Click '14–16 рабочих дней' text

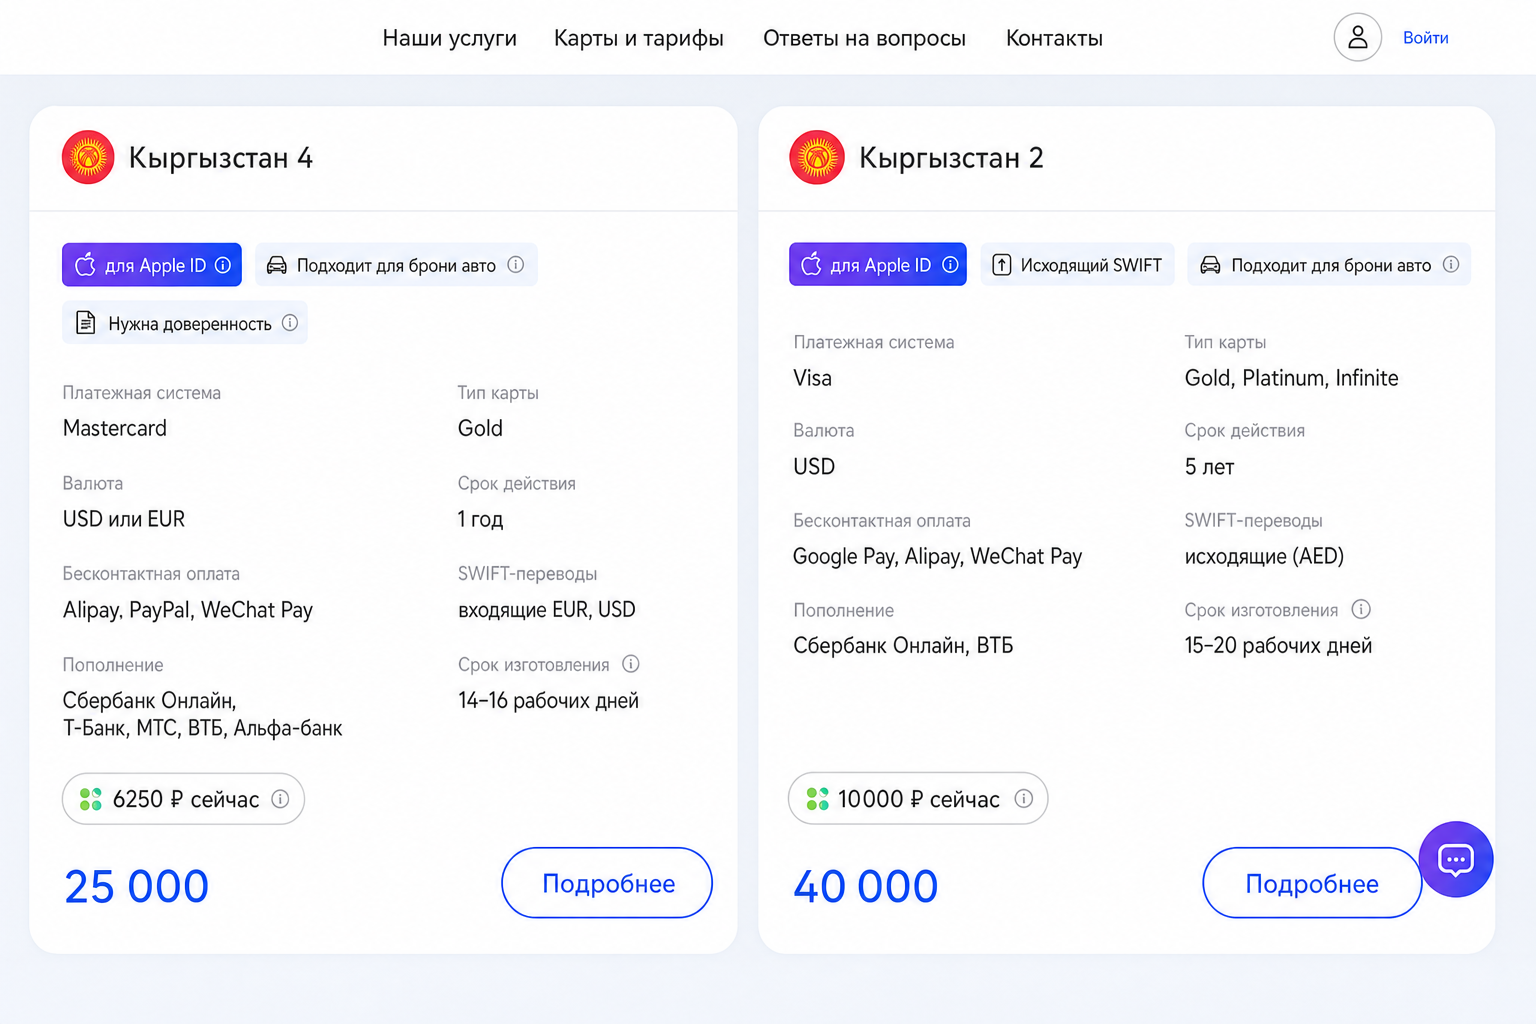pos(548,701)
